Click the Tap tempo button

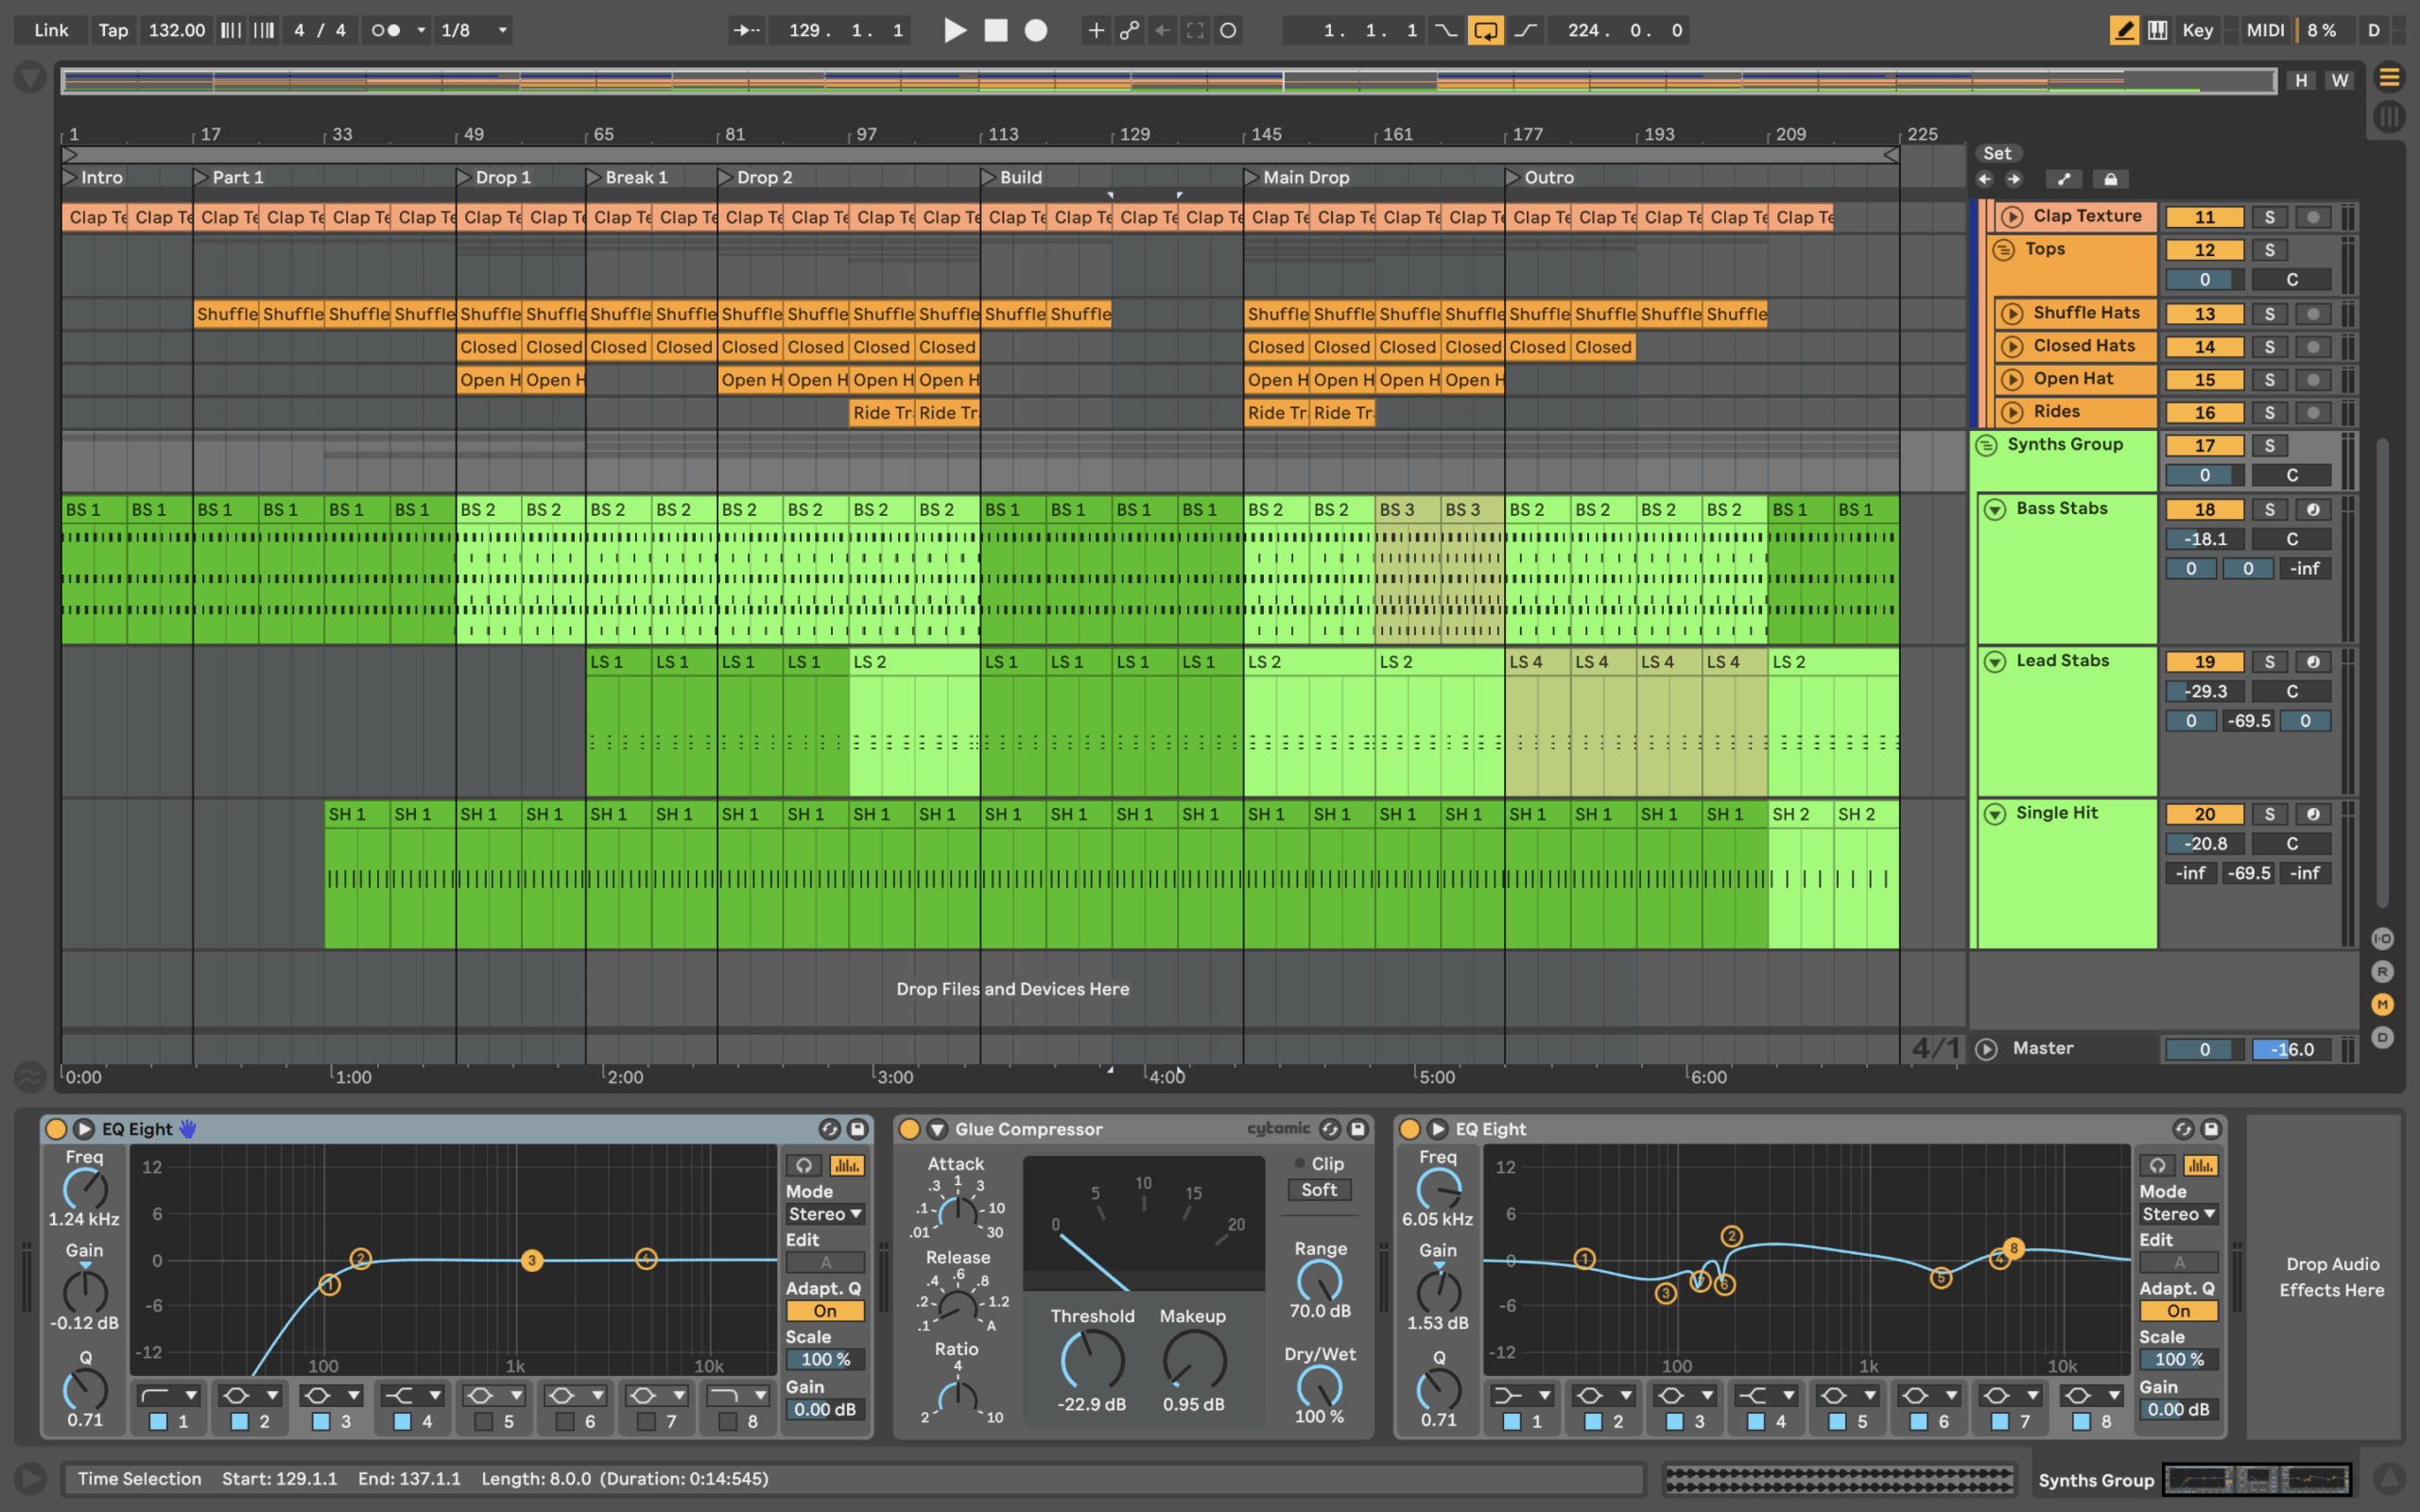click(x=113, y=30)
